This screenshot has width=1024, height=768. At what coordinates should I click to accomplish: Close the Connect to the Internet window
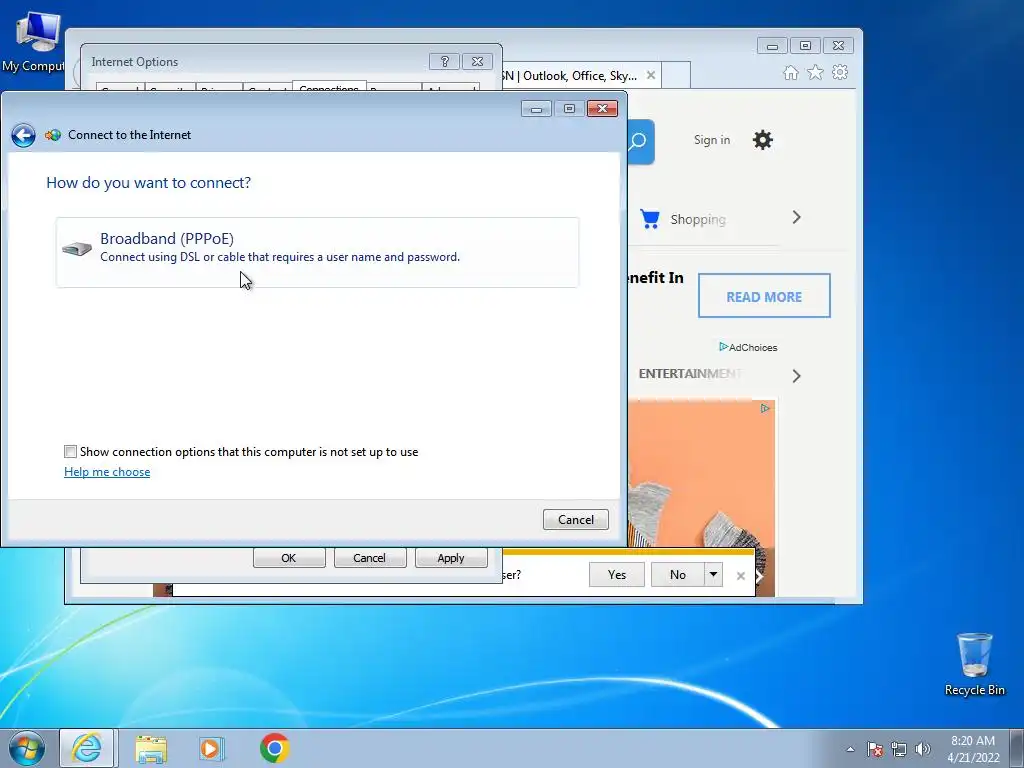click(602, 108)
